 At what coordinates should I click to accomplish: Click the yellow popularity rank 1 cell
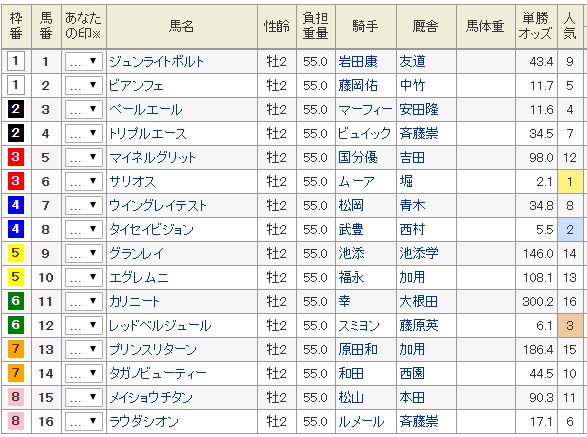point(570,182)
